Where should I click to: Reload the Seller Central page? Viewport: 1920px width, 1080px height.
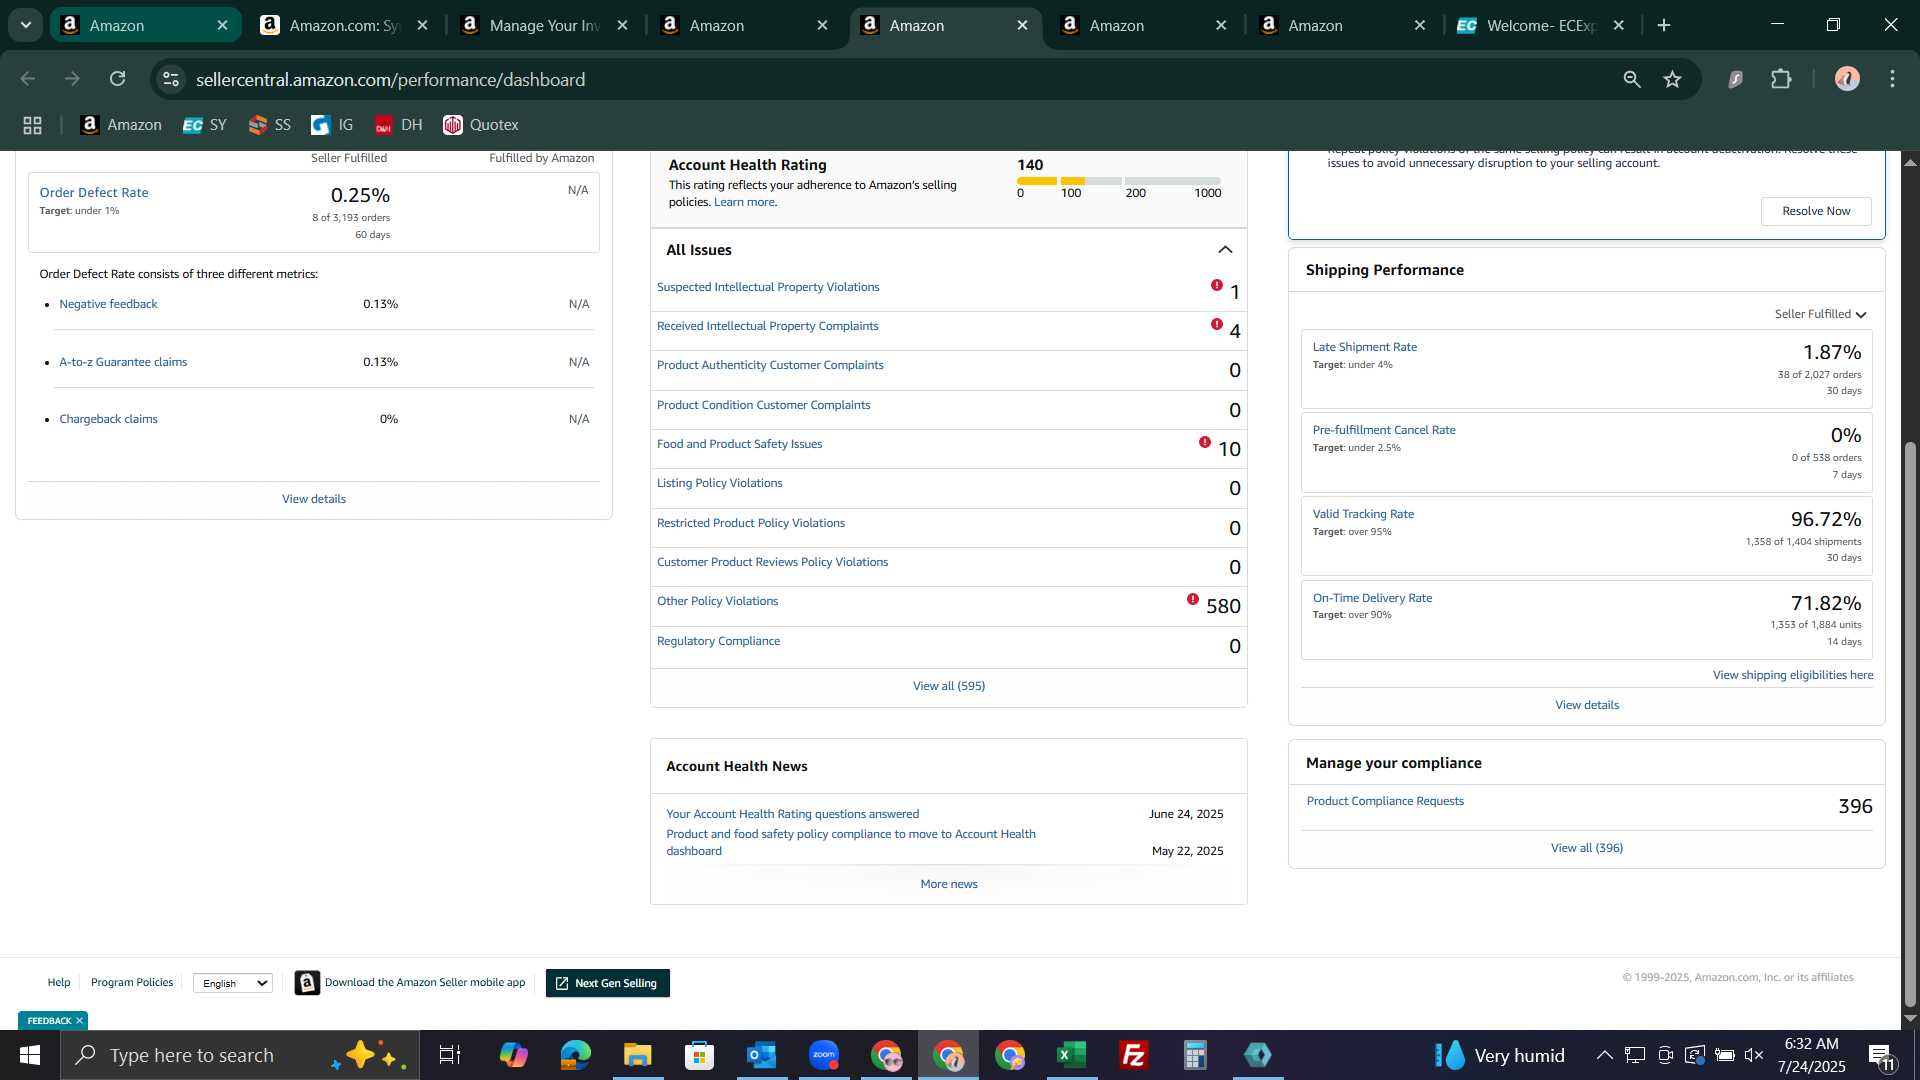[x=118, y=79]
